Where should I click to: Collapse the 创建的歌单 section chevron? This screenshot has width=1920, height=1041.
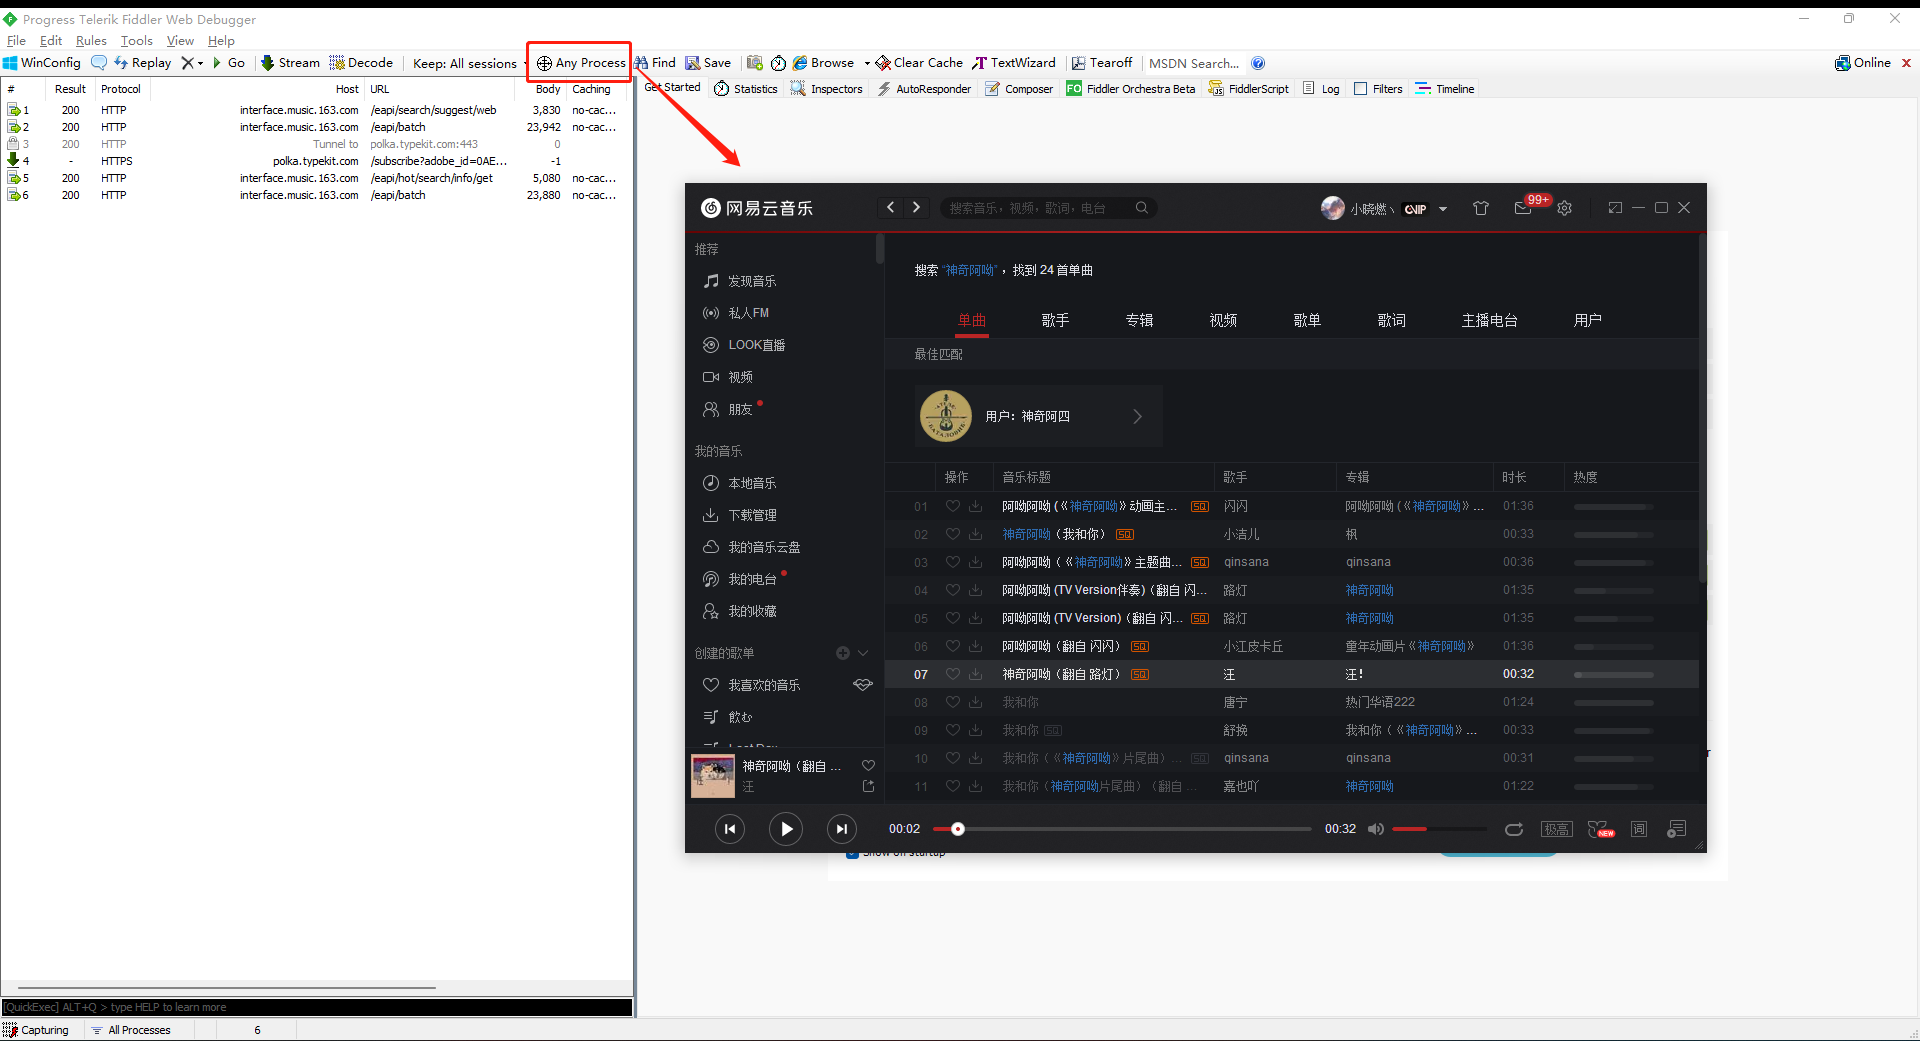[x=863, y=653]
